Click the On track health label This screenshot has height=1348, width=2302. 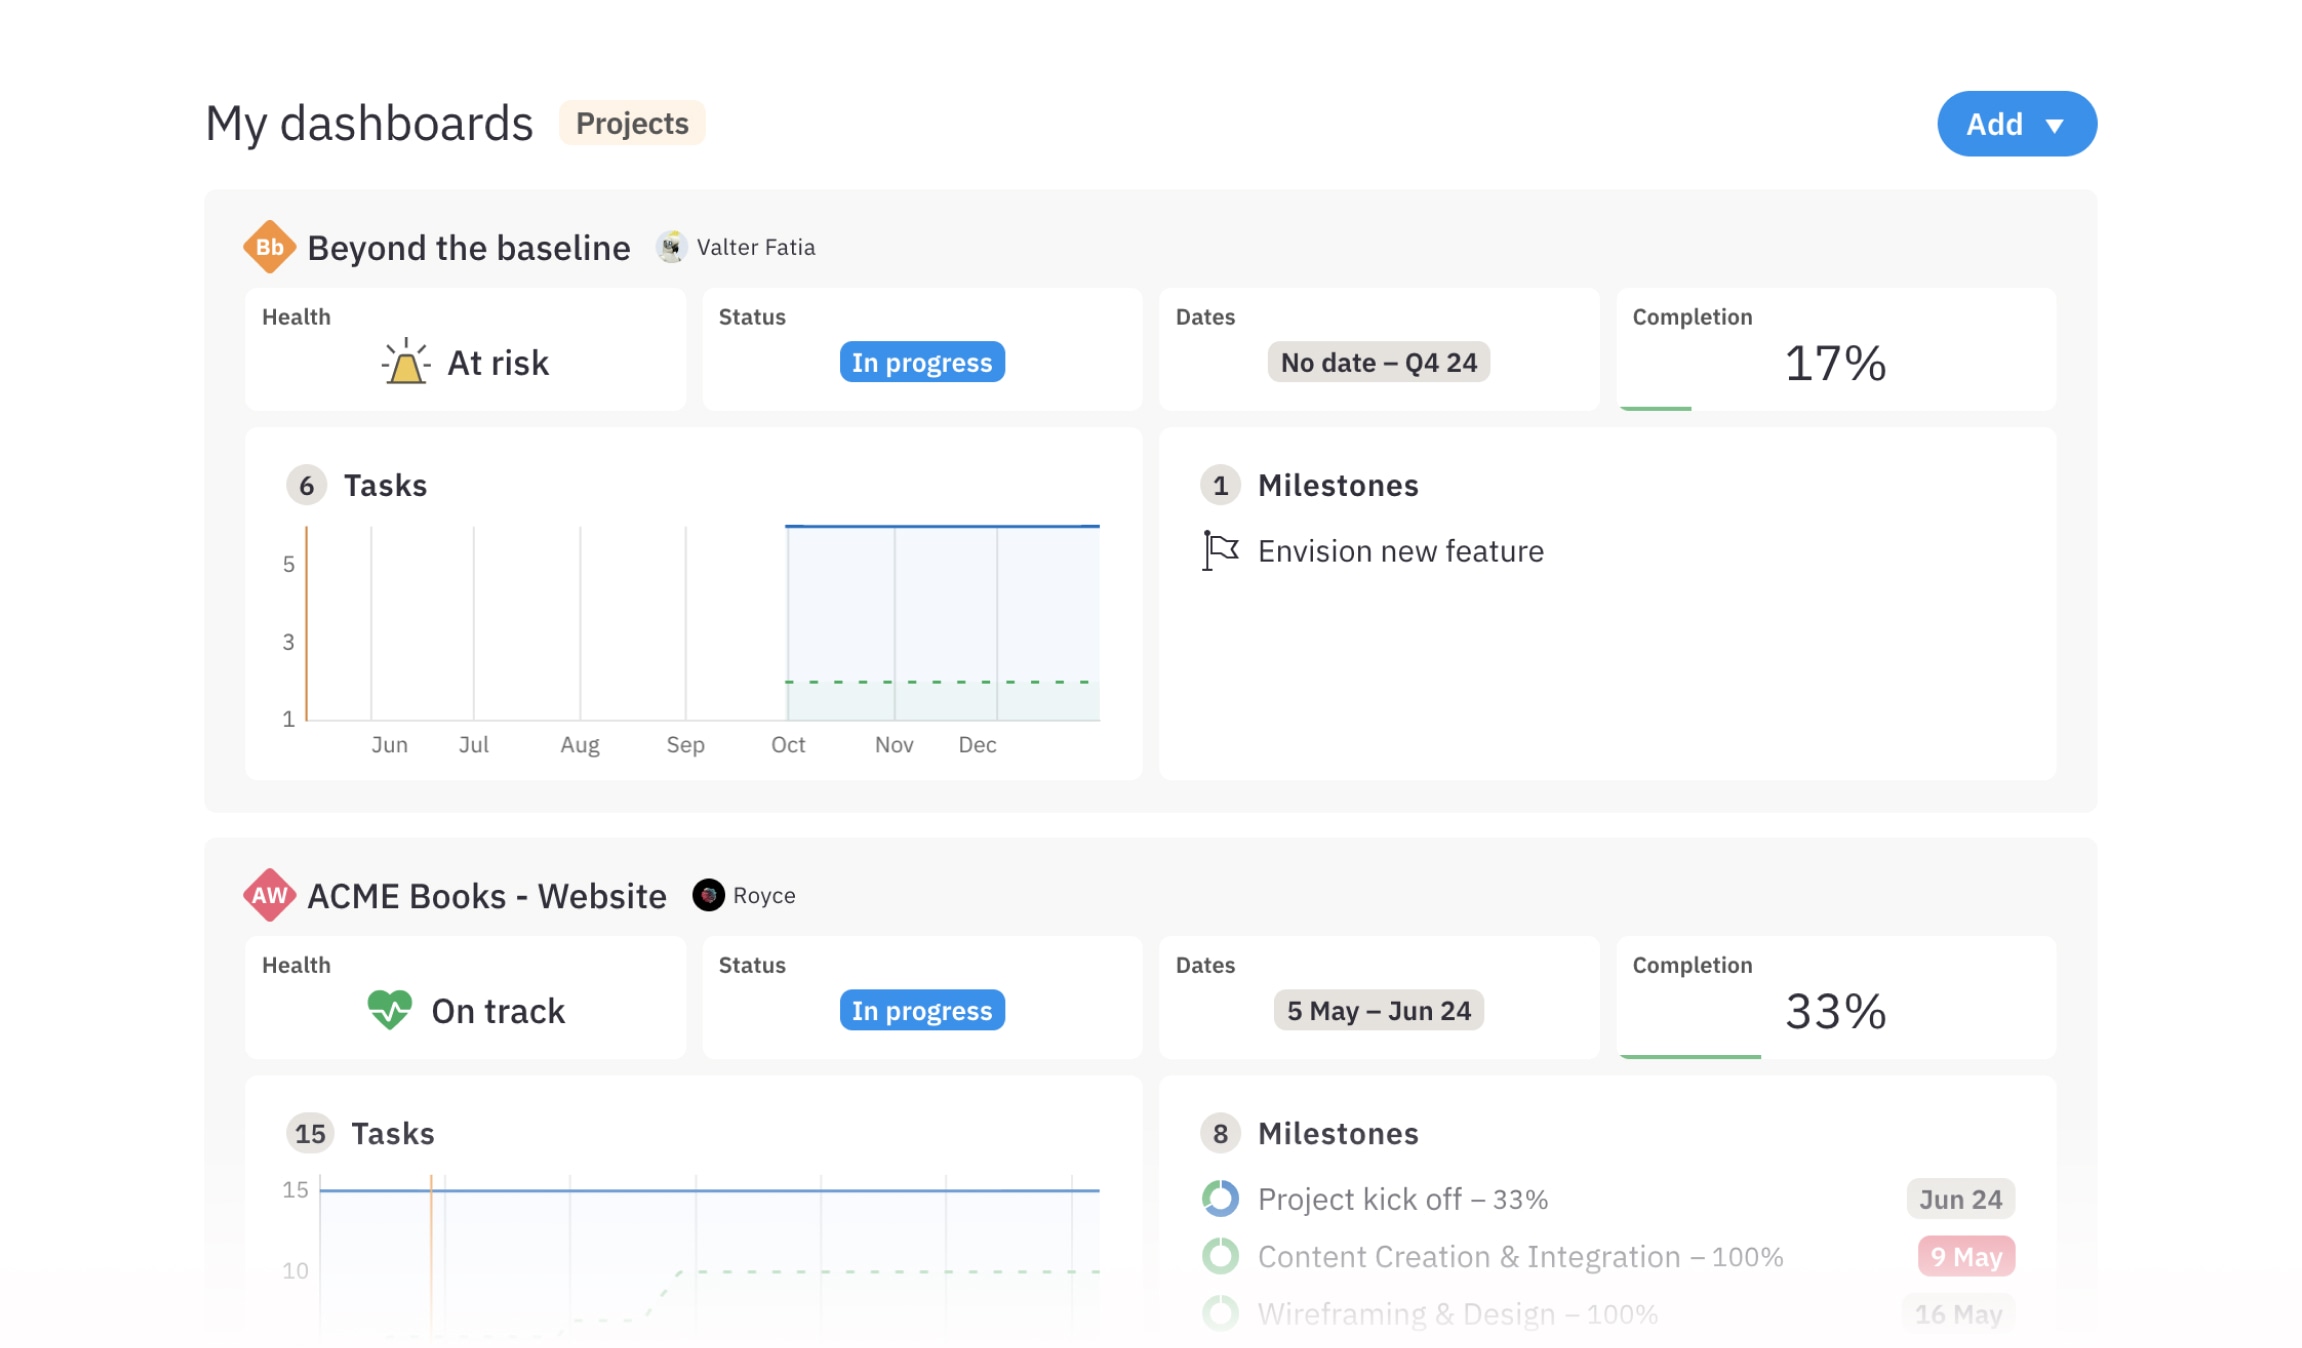(x=498, y=1011)
